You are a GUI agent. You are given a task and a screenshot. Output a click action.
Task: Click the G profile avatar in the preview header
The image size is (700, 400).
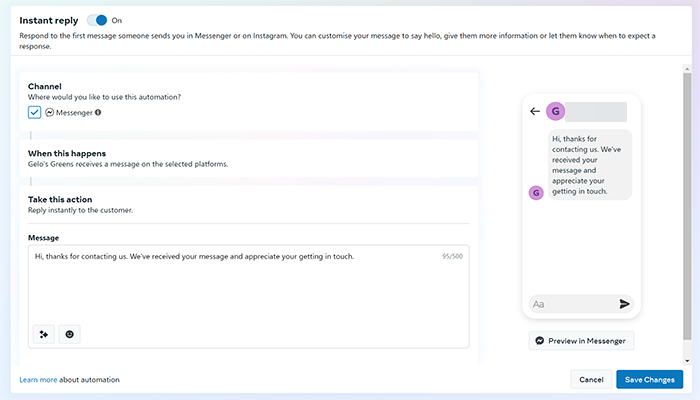pos(555,111)
